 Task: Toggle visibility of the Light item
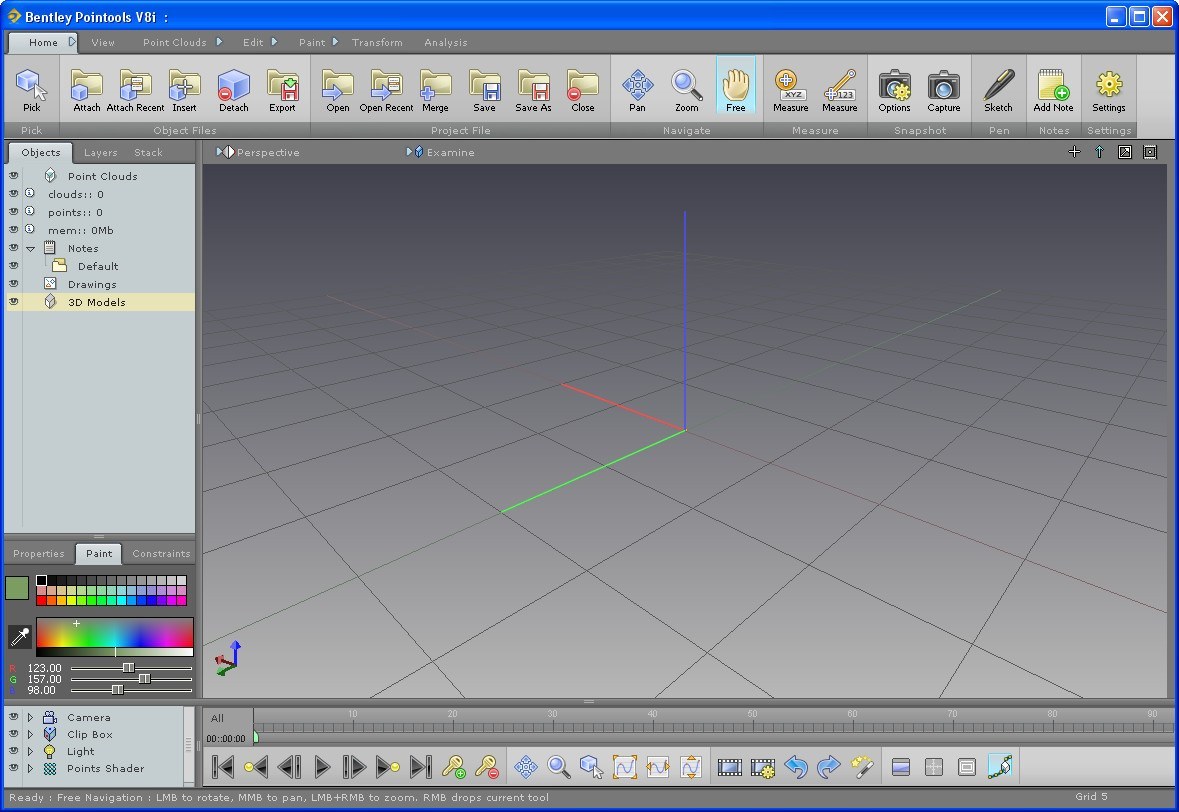(14, 751)
